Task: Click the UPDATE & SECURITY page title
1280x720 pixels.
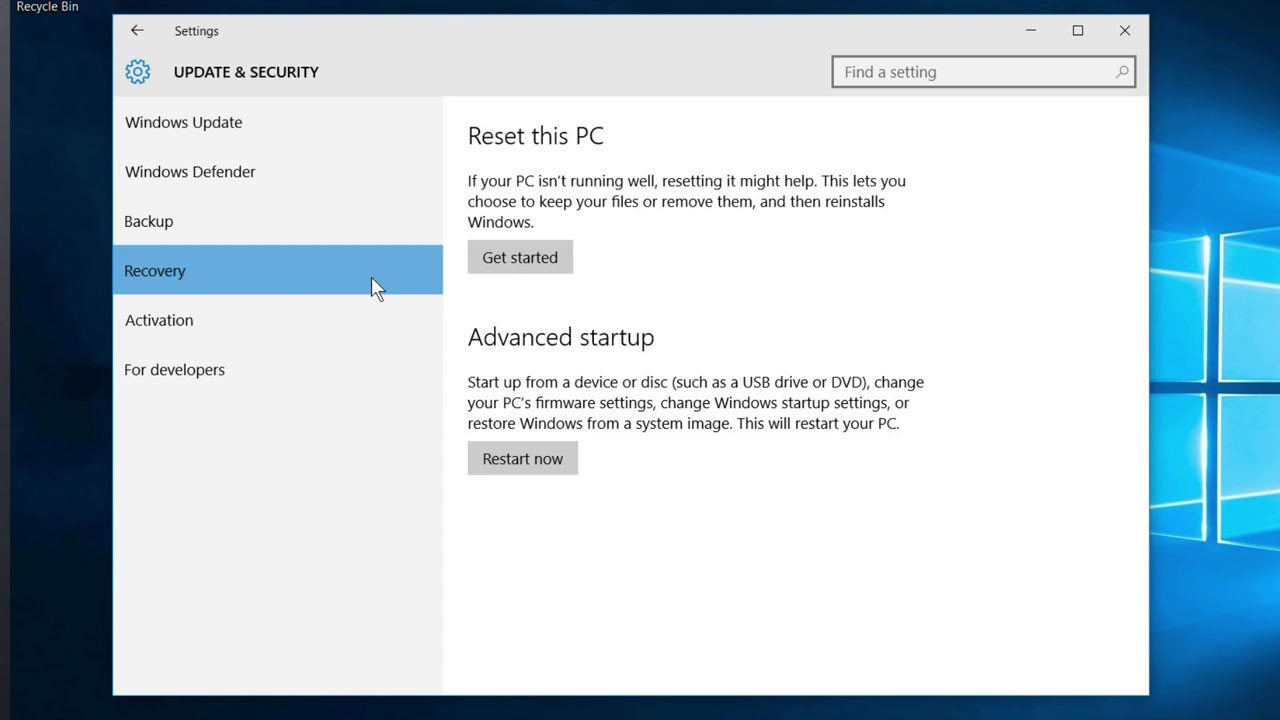Action: coord(246,72)
